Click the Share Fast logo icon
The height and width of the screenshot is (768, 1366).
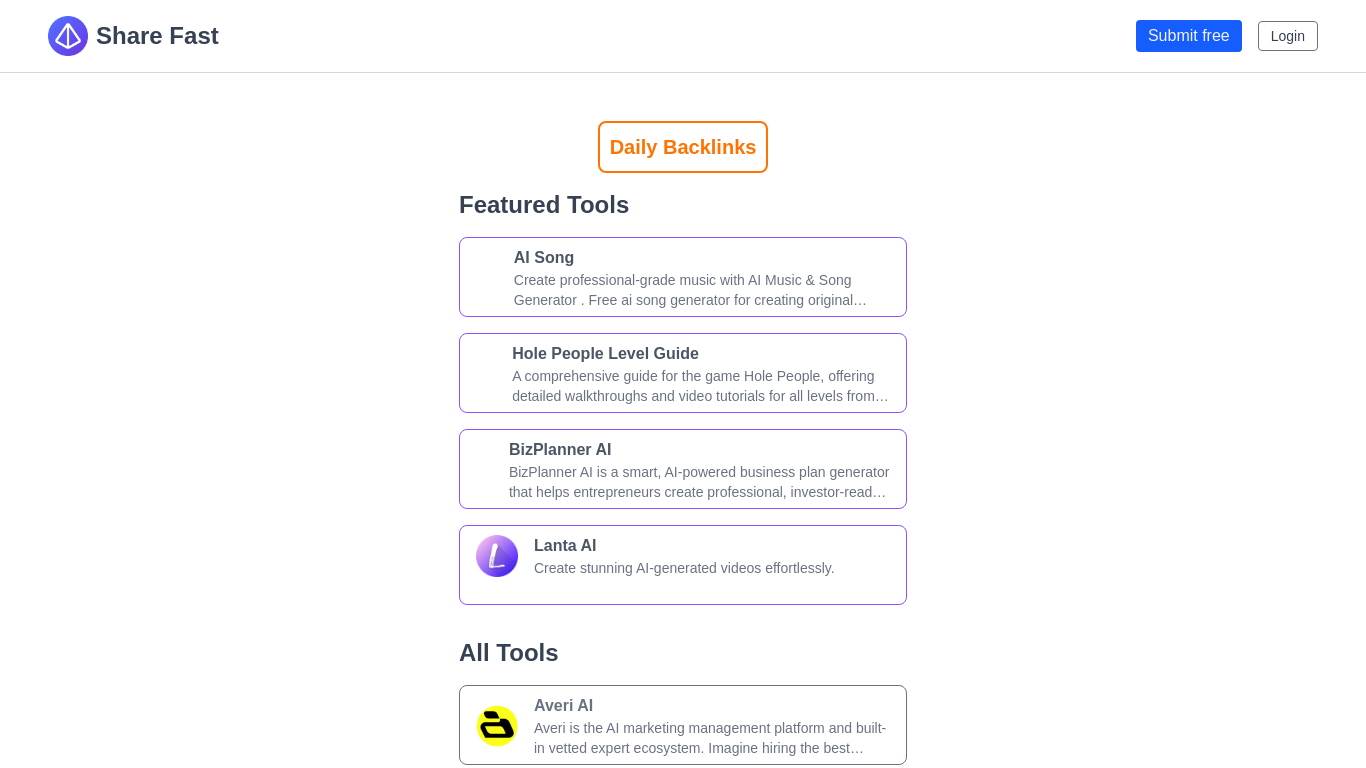tap(68, 36)
